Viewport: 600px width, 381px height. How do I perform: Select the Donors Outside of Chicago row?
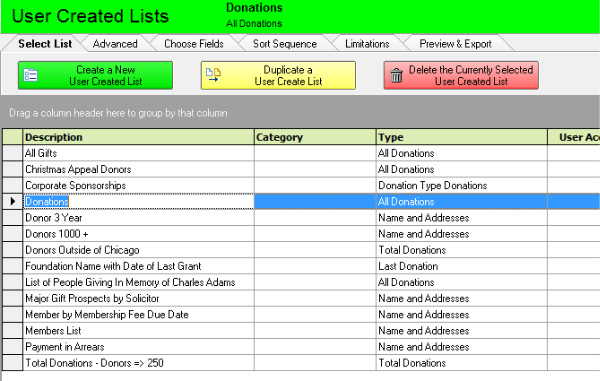click(x=300, y=250)
